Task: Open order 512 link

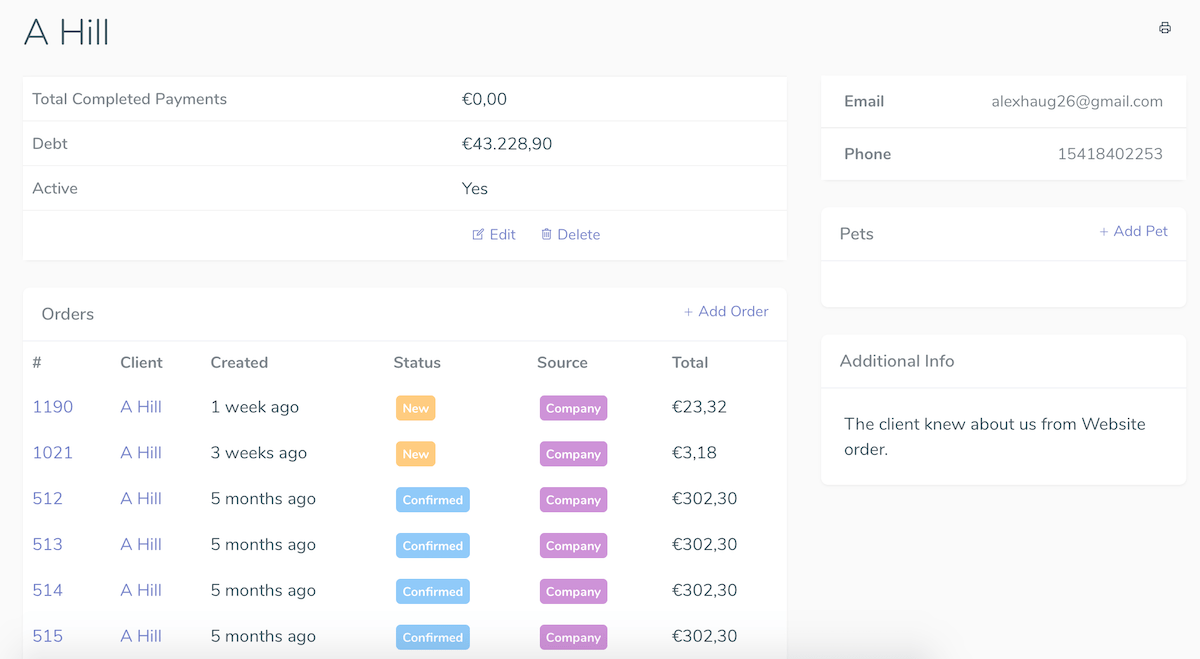Action: (x=47, y=499)
